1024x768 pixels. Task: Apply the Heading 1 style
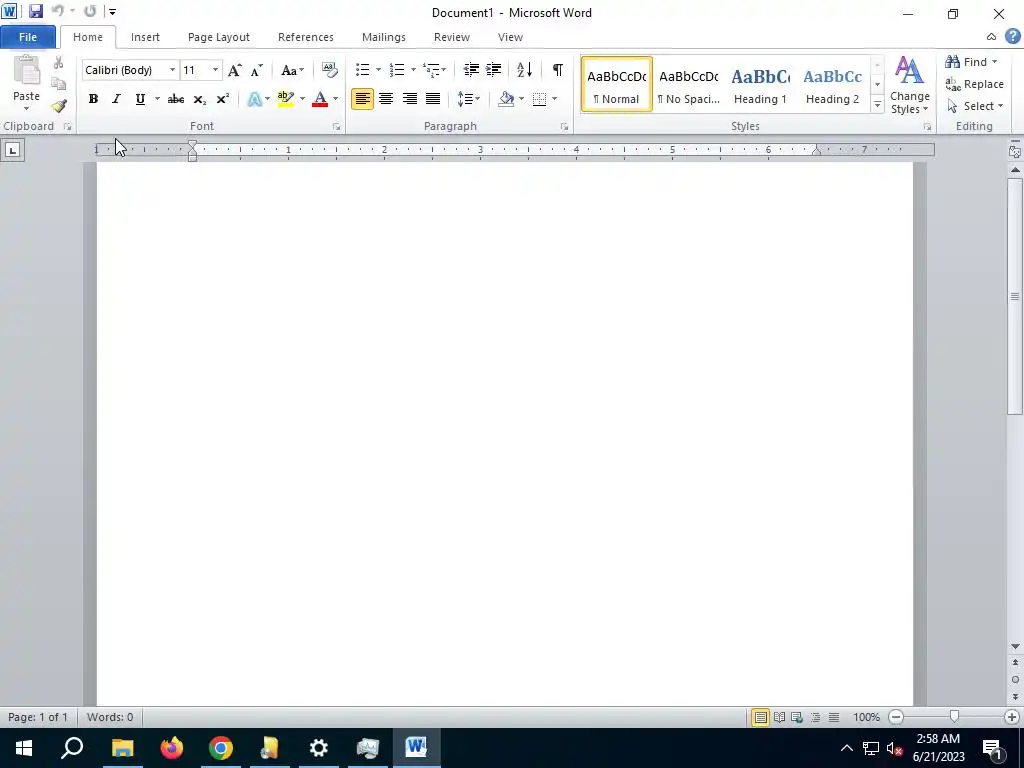(760, 85)
